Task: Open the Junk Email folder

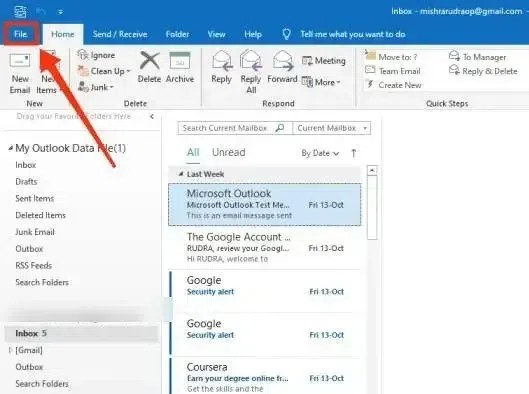Action: coord(35,232)
